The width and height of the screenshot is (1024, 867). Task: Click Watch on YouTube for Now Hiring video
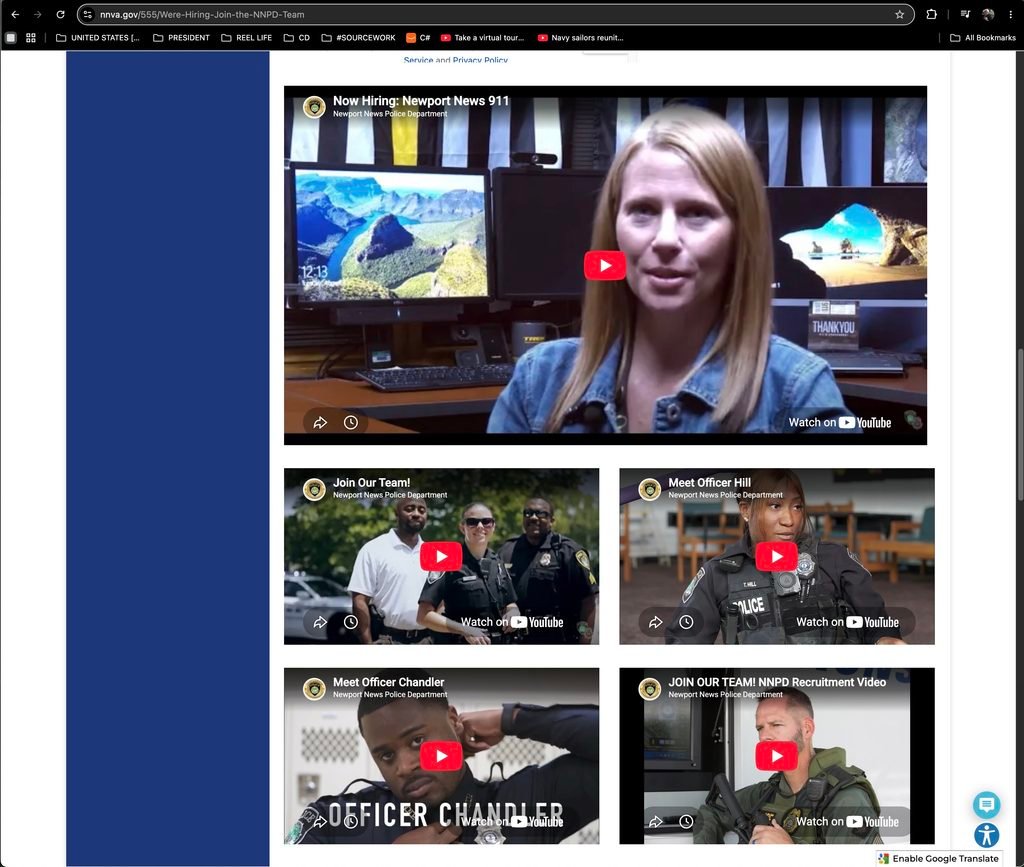[x=840, y=422]
